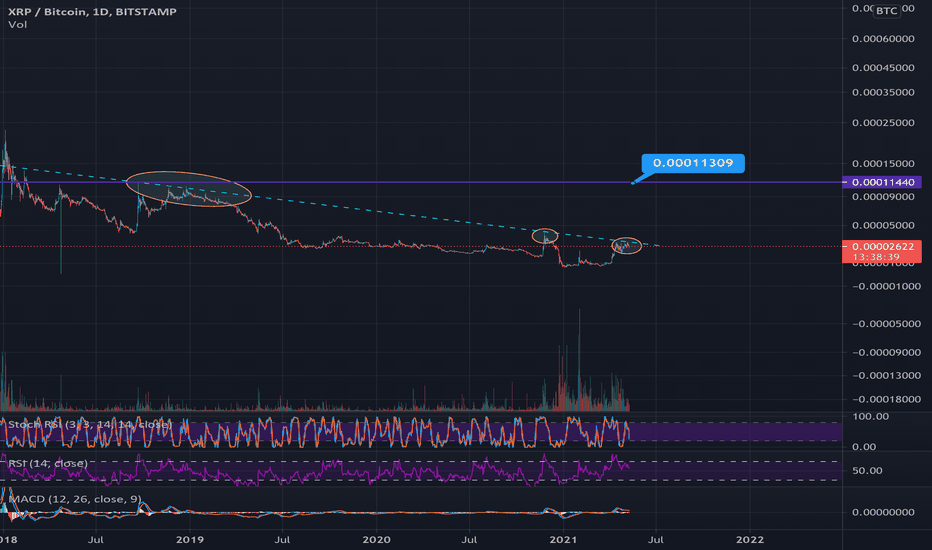Click the 0.00060000 price scale label
932x550 pixels.
click(883, 39)
